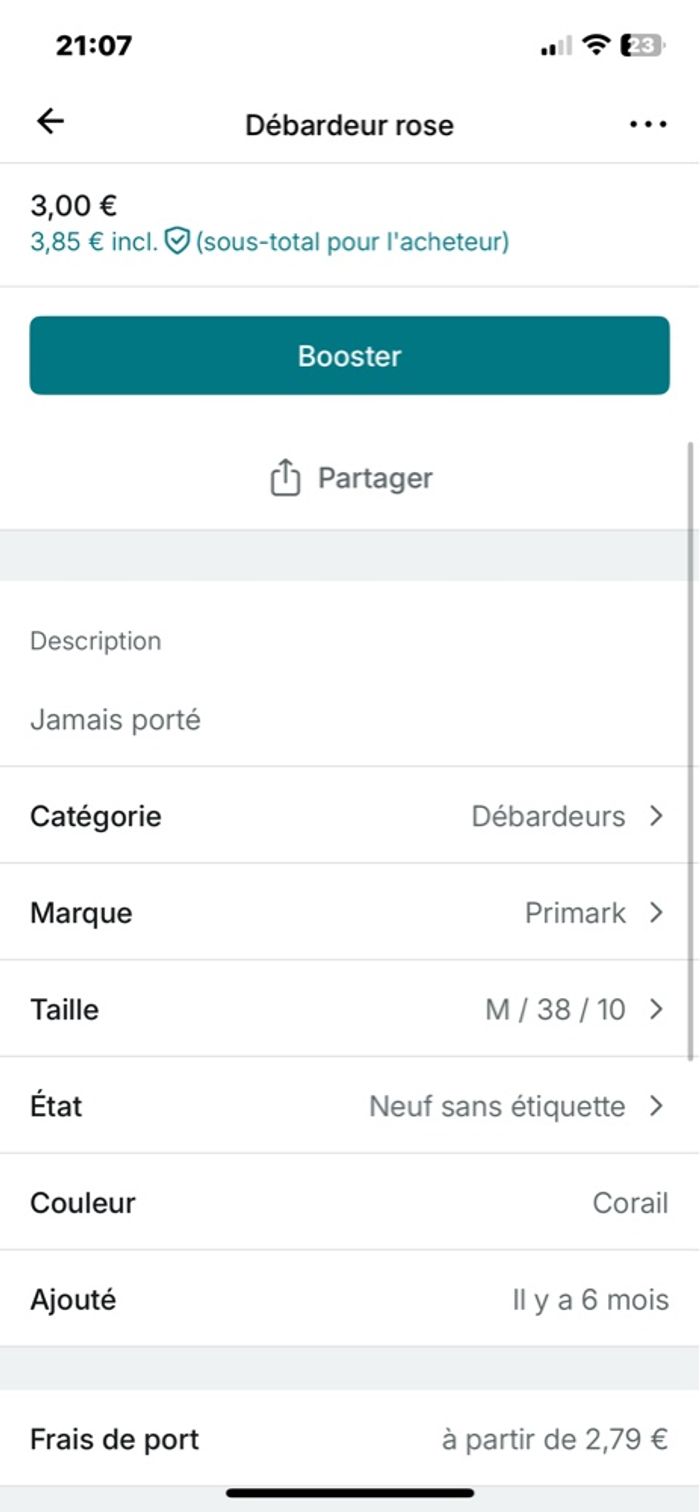Open the Débardeurs category value
This screenshot has width=700, height=1512.
[548, 816]
